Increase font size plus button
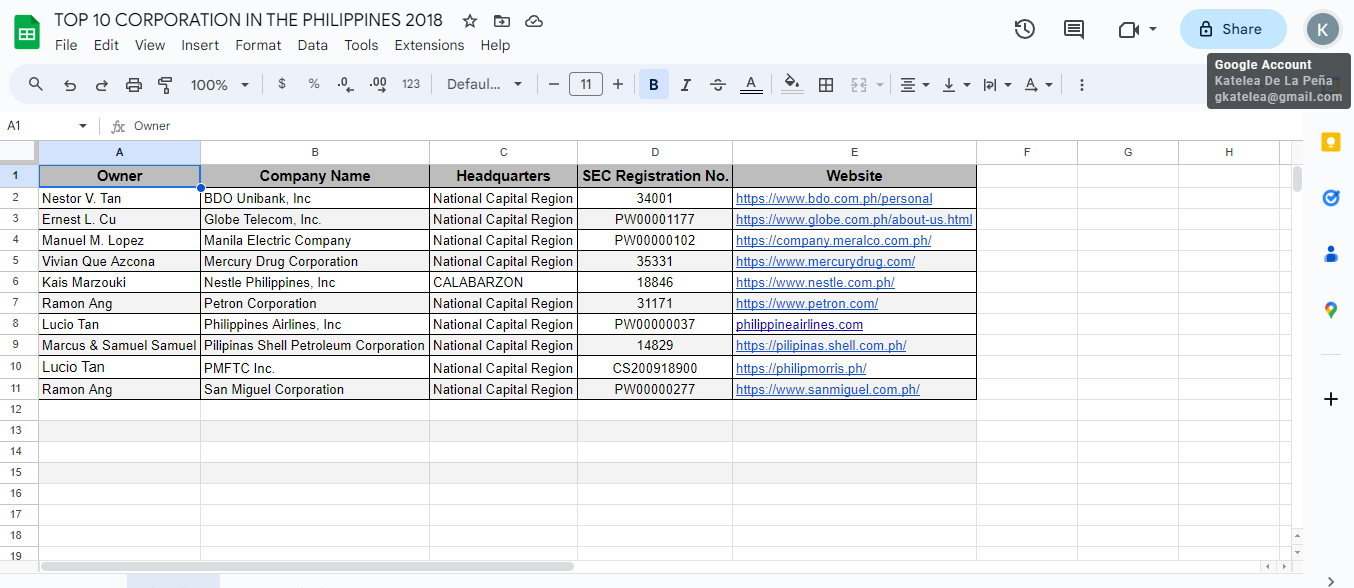1354x588 pixels. (618, 85)
